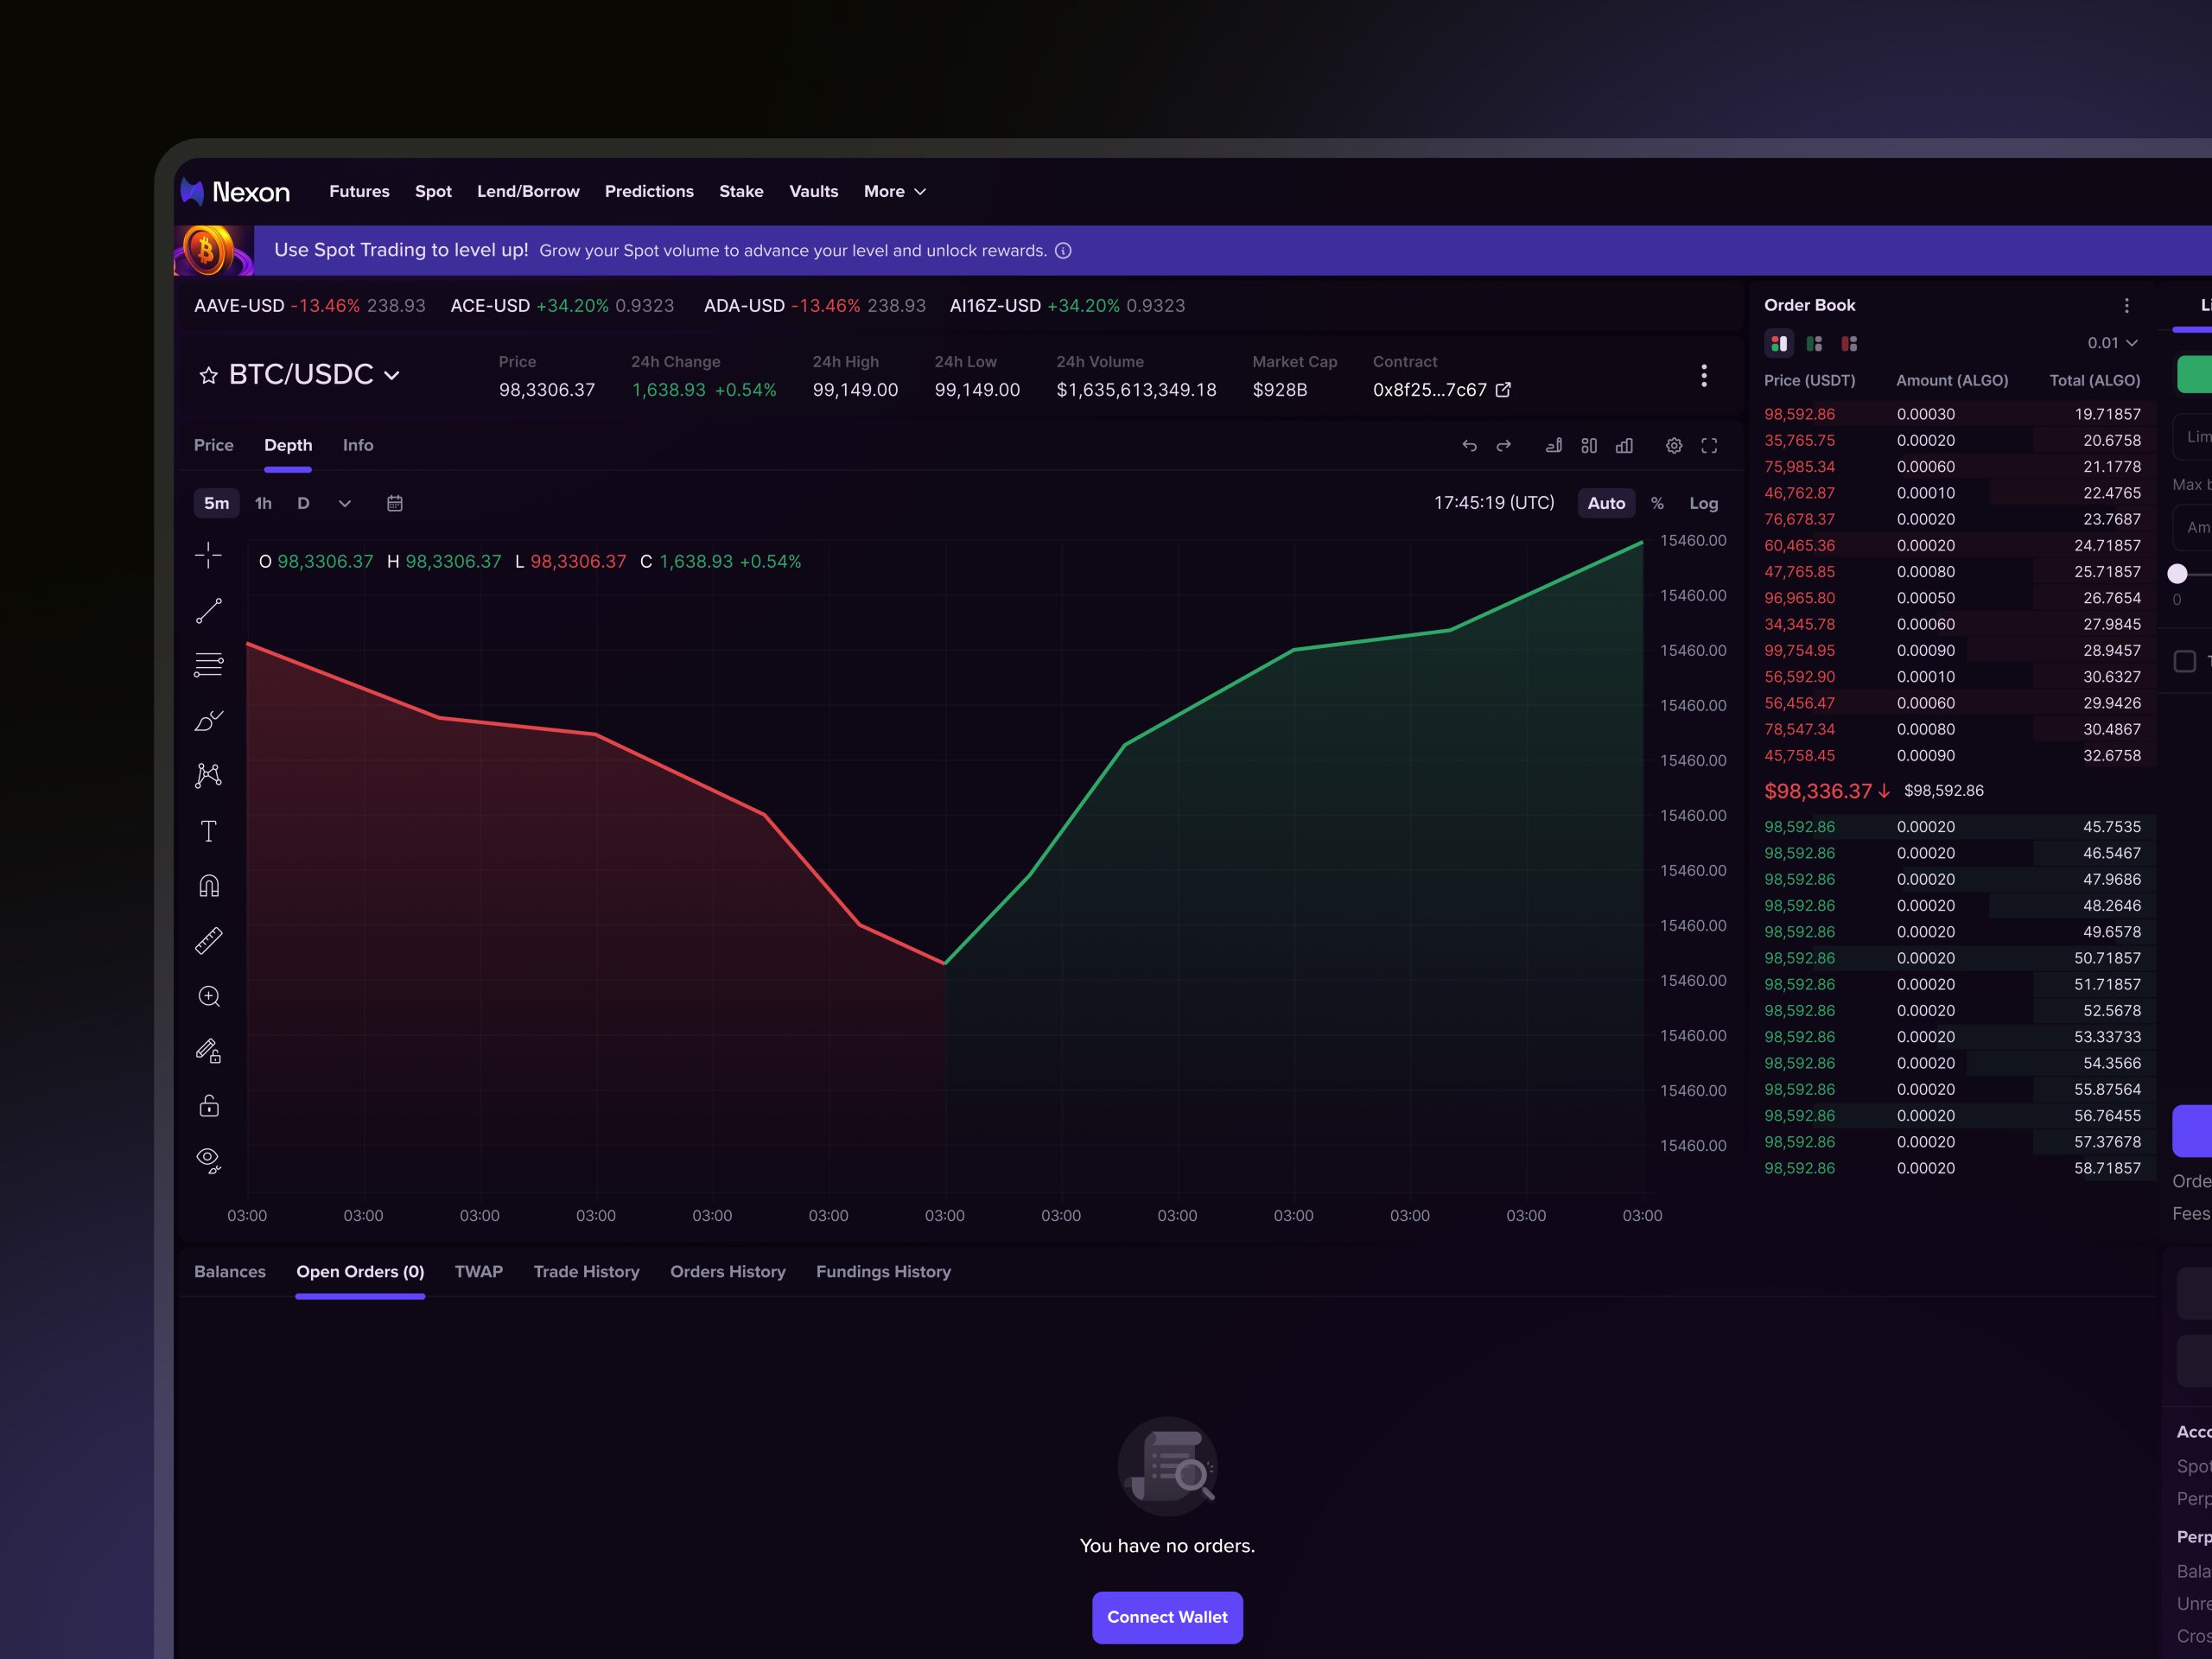
Task: Favorite BTC/USDC with the star icon
Action: pyautogui.click(x=208, y=375)
